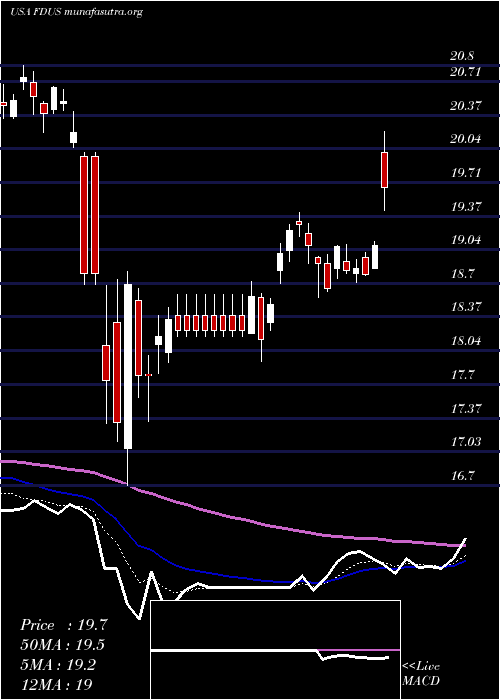Click the 20.71 price axis label
The image size is (500, 700).
465,72
